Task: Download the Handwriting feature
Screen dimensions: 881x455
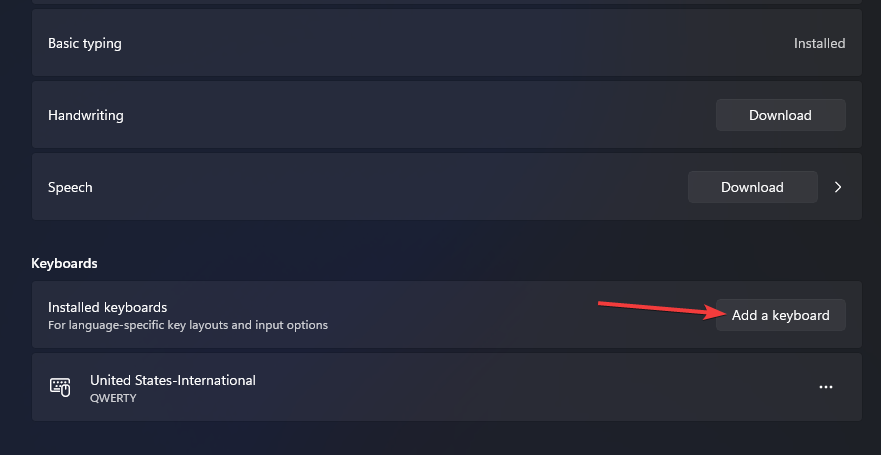Action: 780,115
